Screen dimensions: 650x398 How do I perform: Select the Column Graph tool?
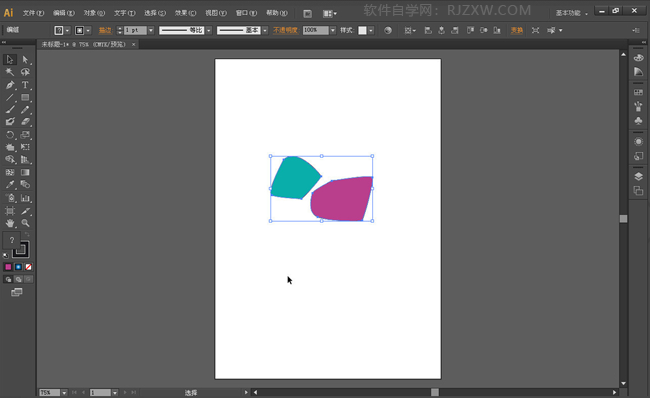(25, 198)
